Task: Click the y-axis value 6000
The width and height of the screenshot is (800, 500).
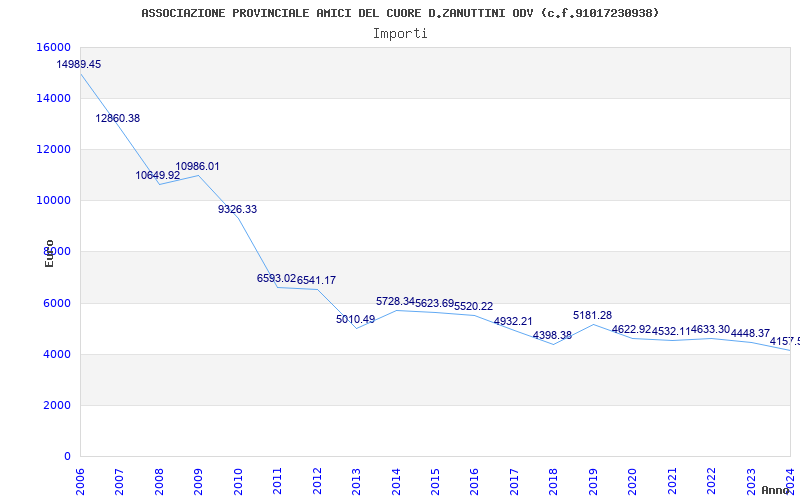Action: (57, 304)
